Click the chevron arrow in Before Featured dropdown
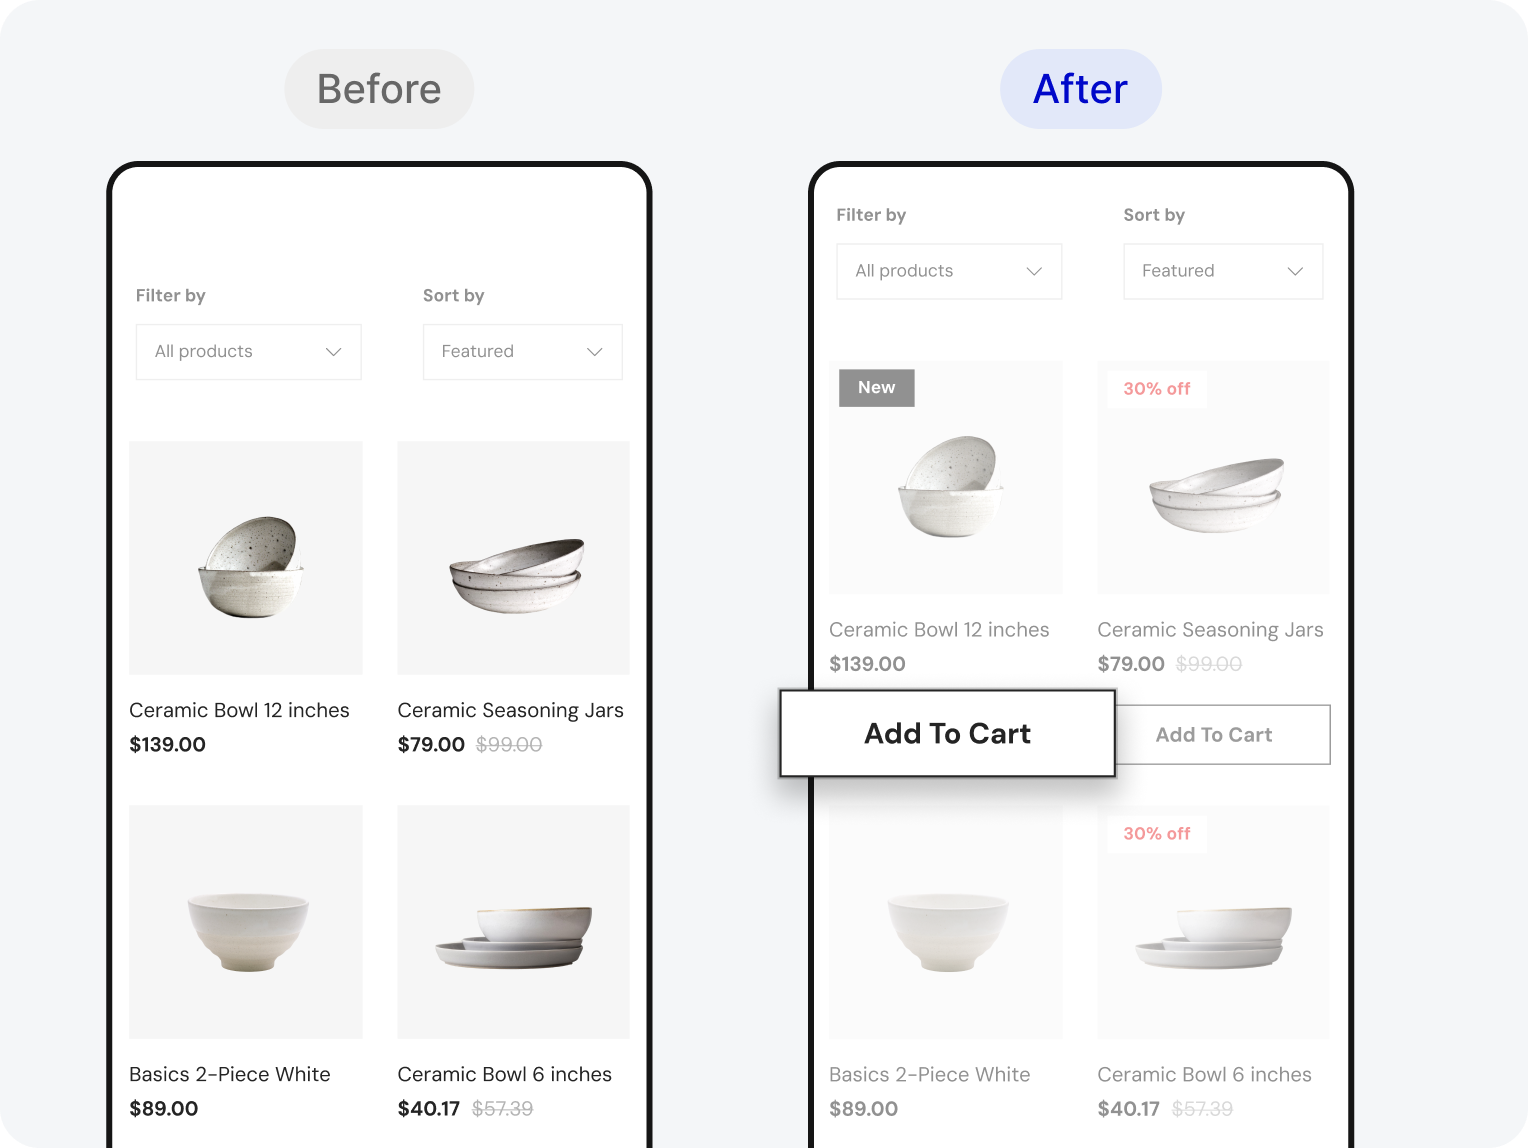Viewport: 1528px width, 1148px height. (x=595, y=352)
